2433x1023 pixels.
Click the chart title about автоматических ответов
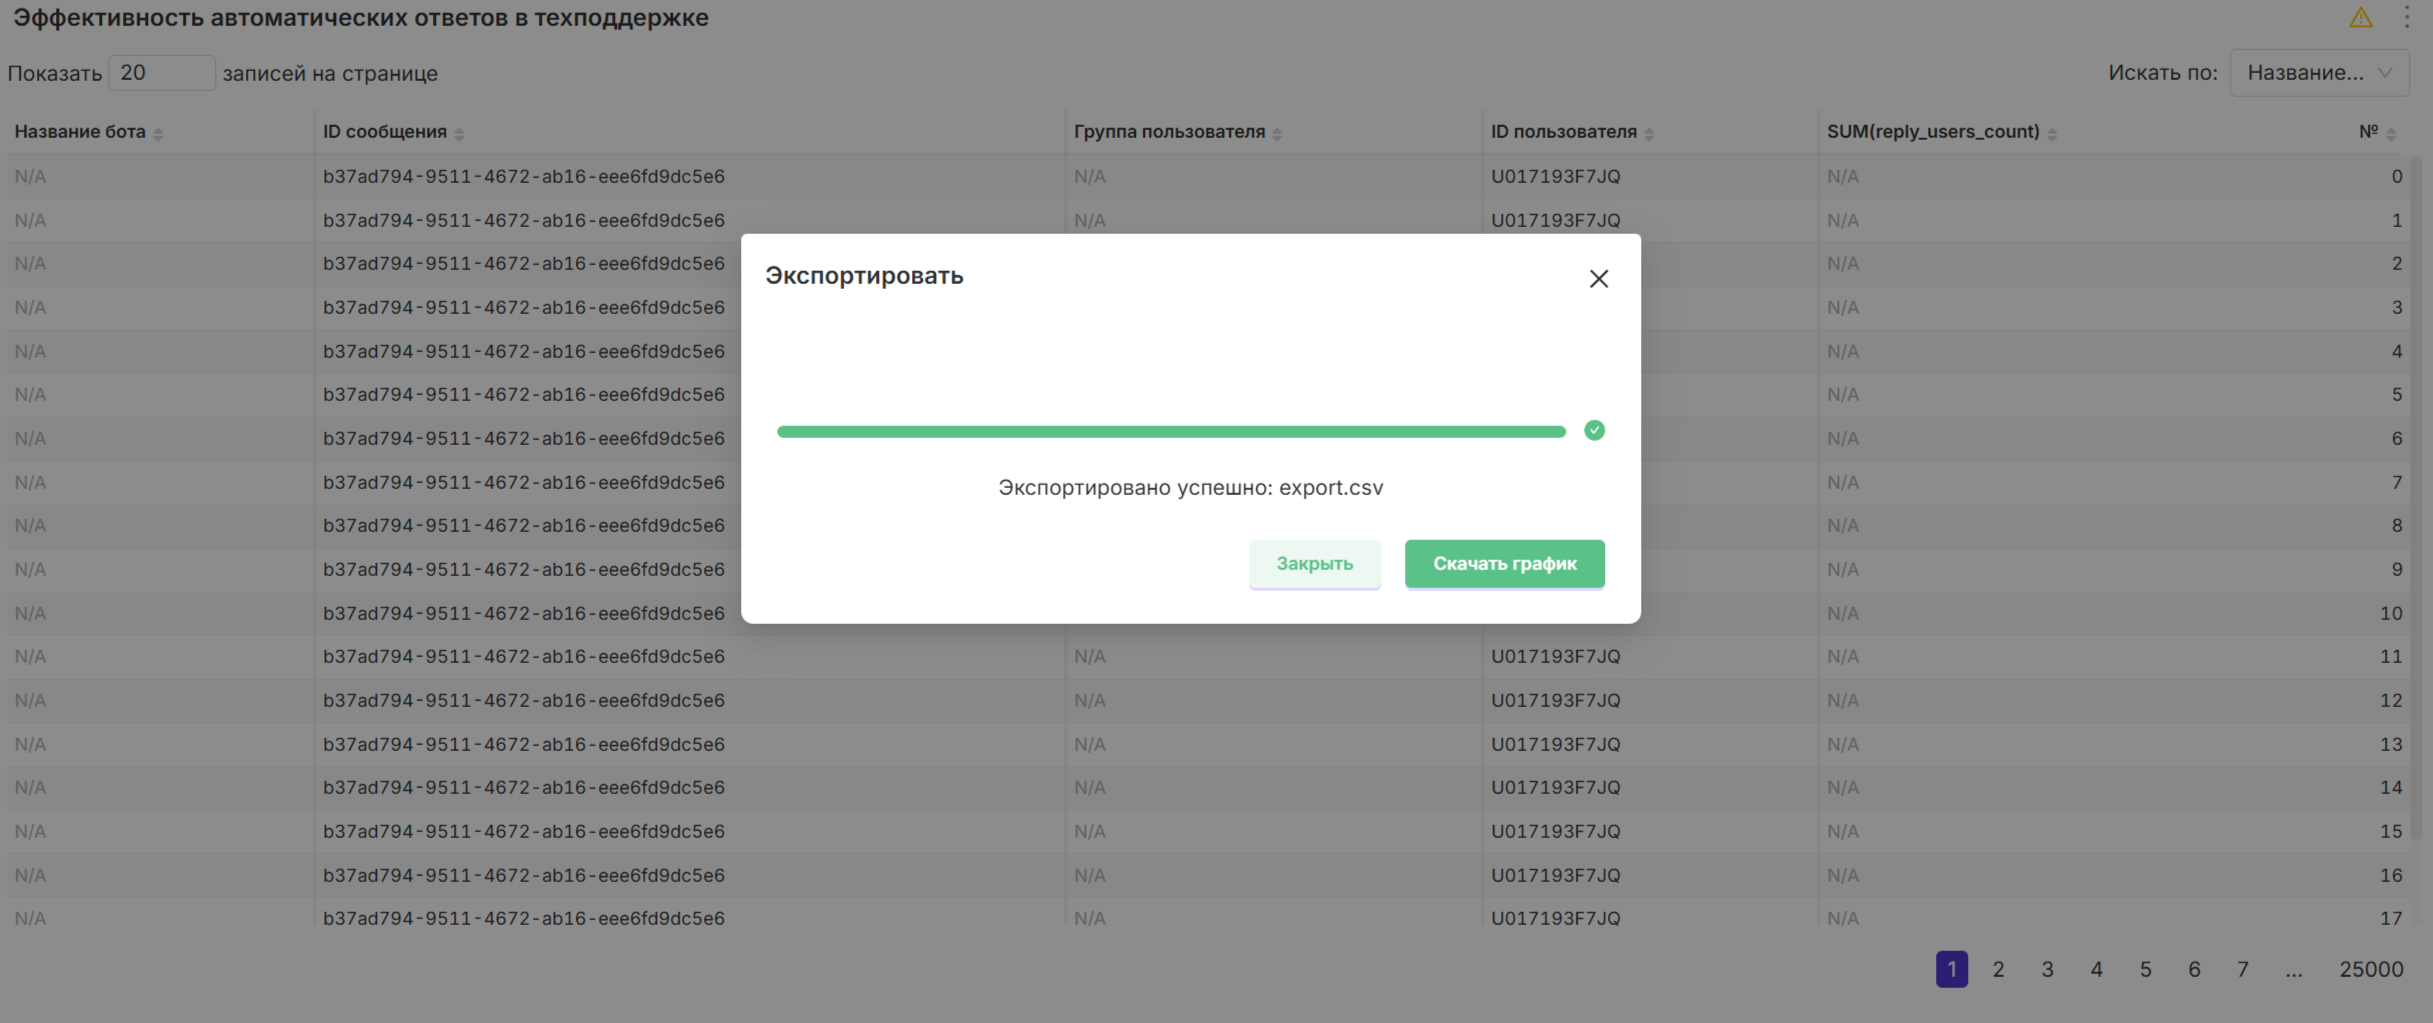coord(360,18)
